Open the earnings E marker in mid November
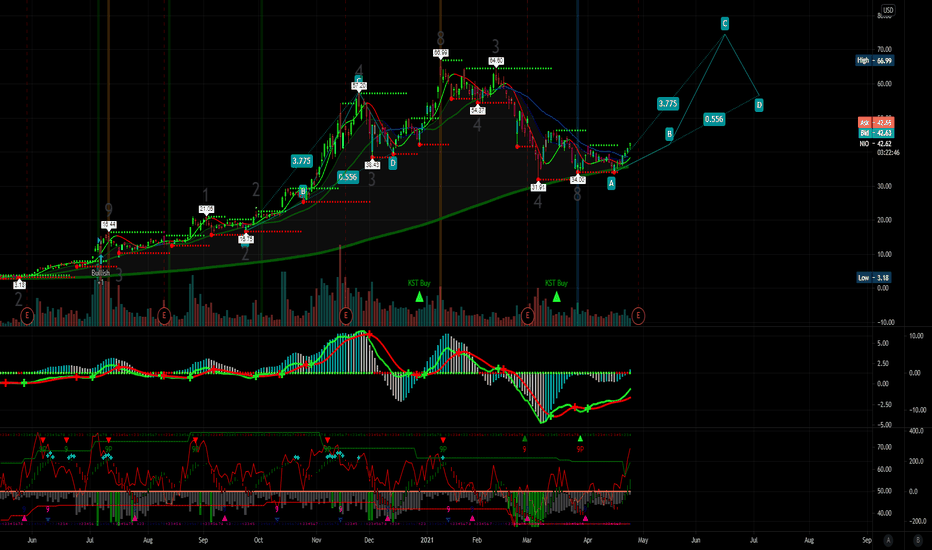This screenshot has height=550, width=932. click(x=345, y=316)
